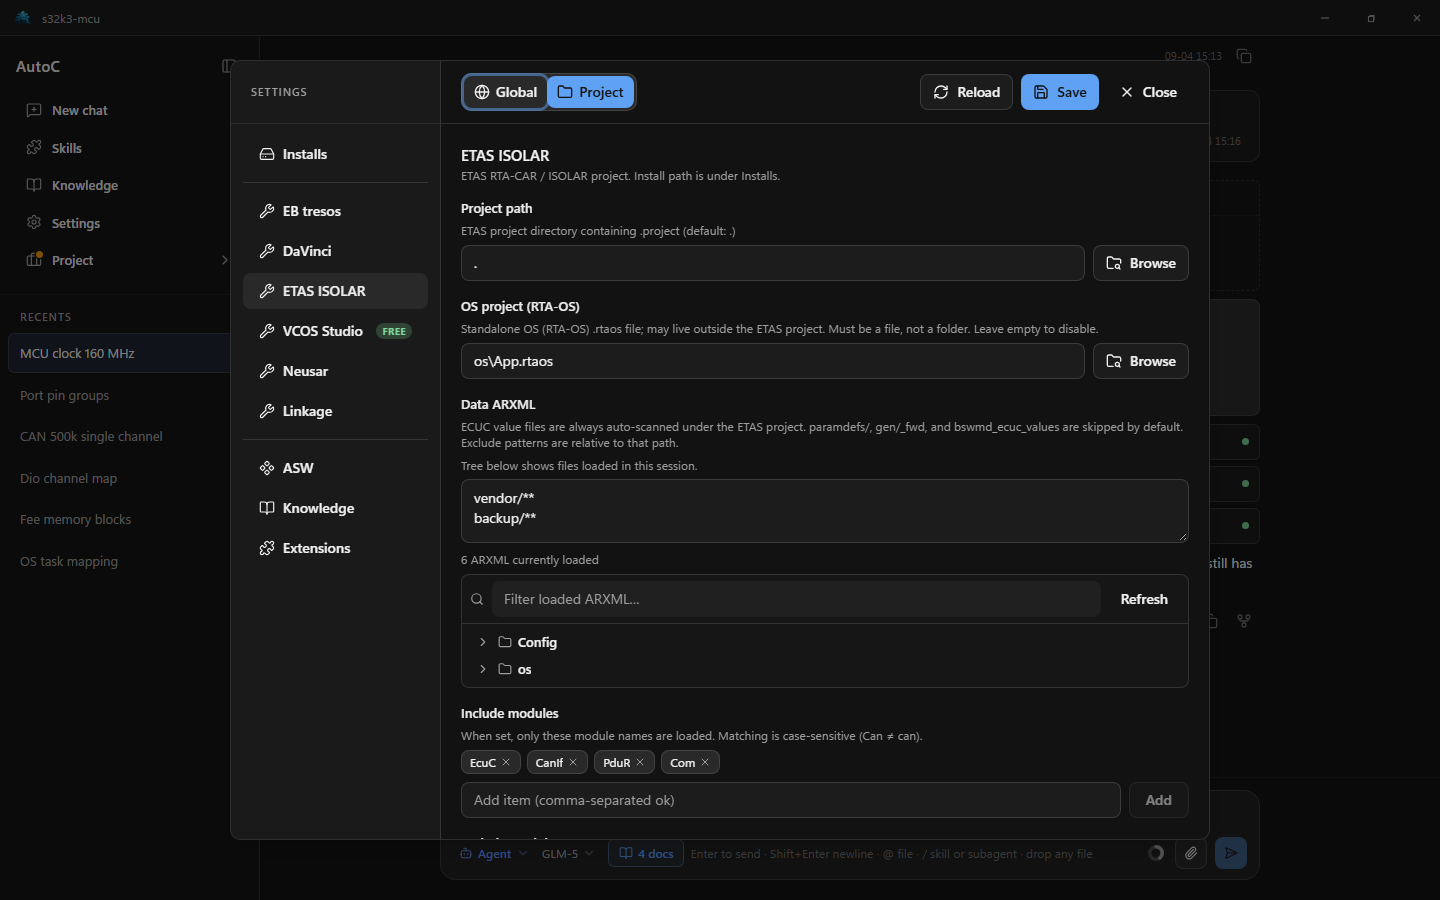Open the ASW settings section
This screenshot has height=900, width=1440.
[x=335, y=468]
